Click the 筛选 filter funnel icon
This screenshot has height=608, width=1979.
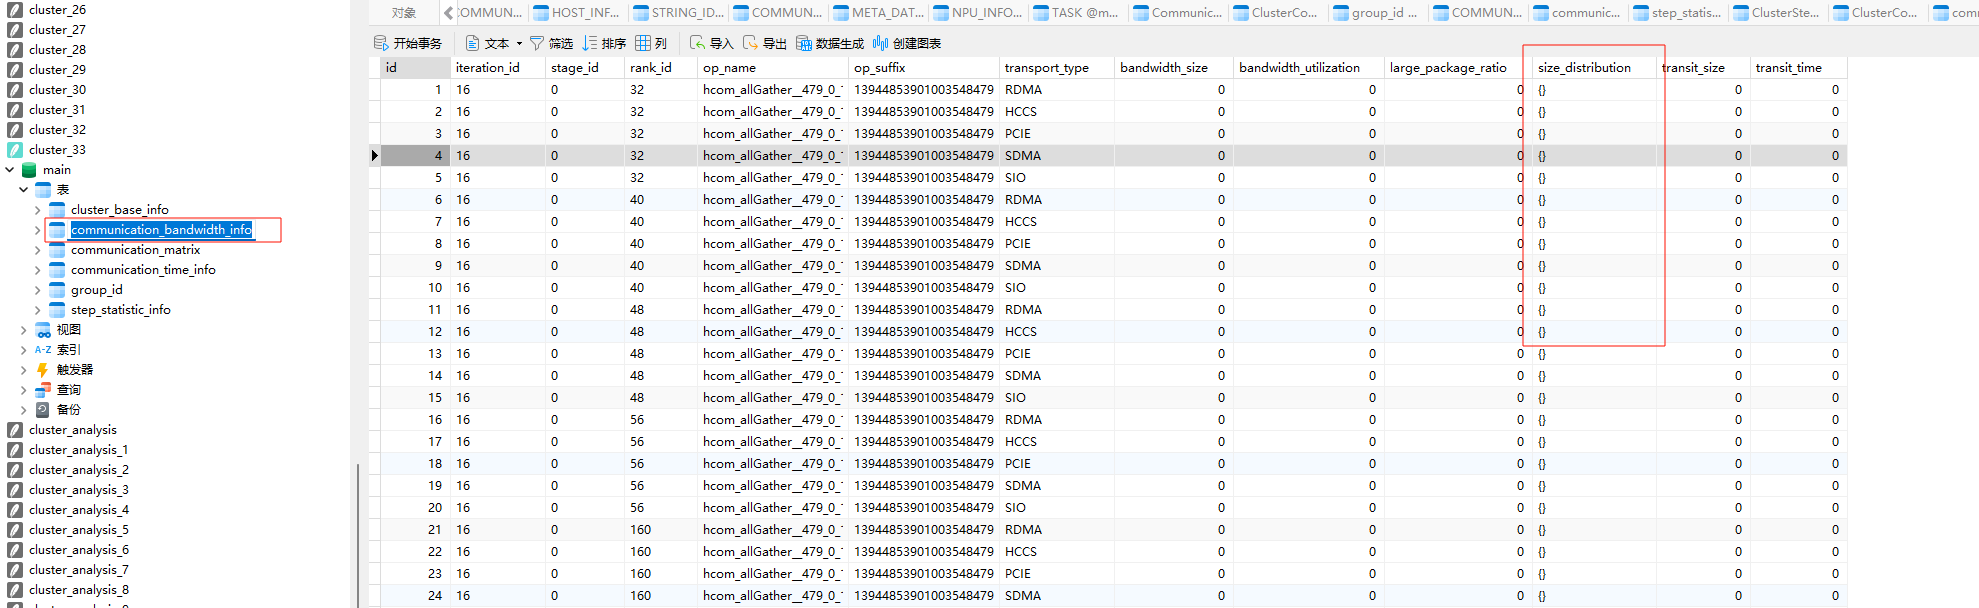[x=537, y=43]
